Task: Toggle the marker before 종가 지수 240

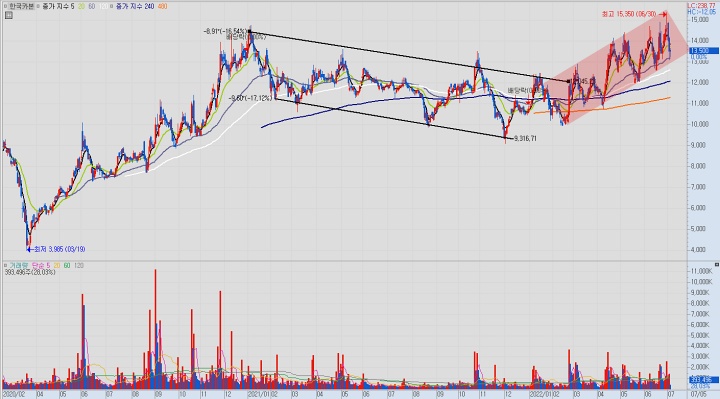Action: point(111,6)
